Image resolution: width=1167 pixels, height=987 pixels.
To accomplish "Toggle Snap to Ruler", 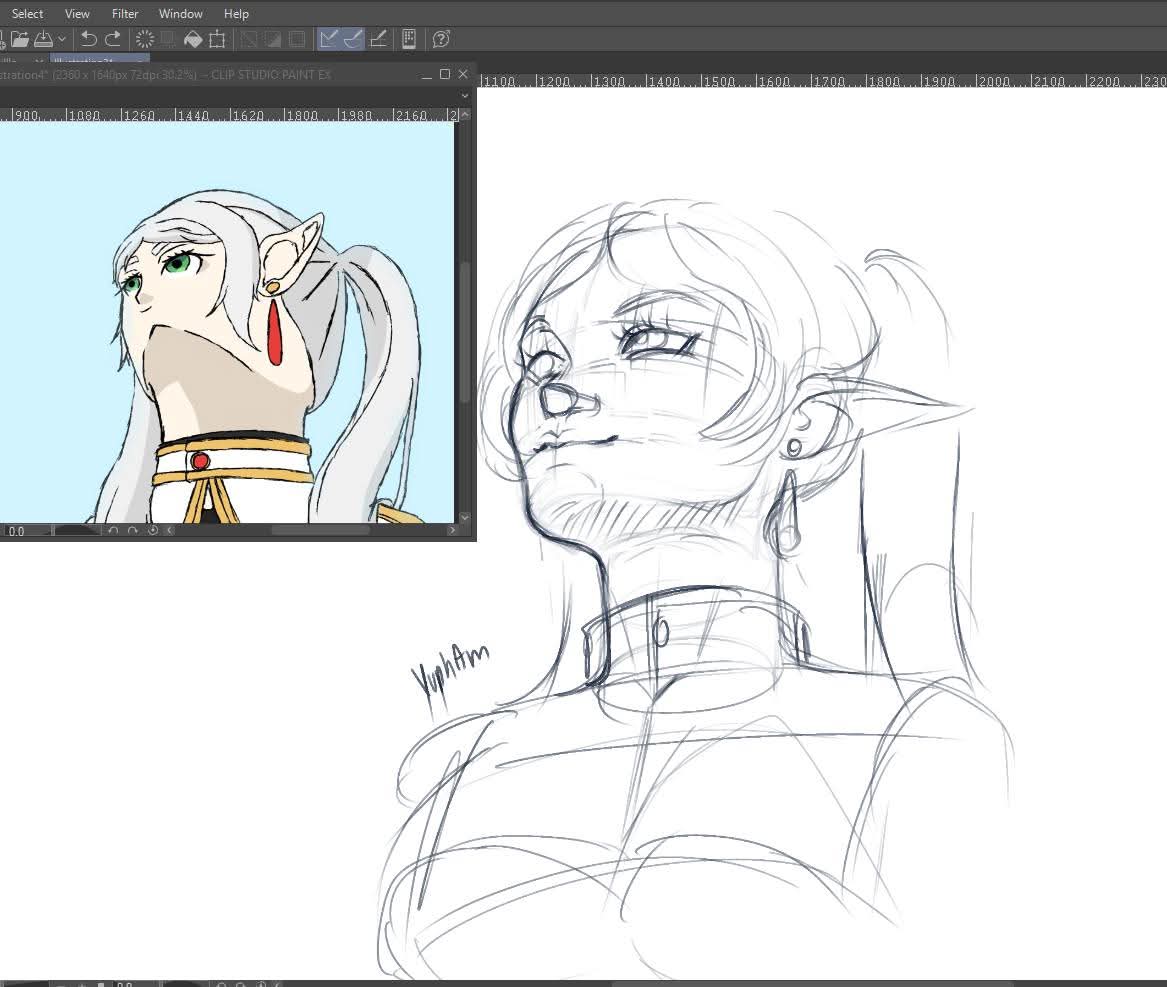I will click(x=329, y=39).
